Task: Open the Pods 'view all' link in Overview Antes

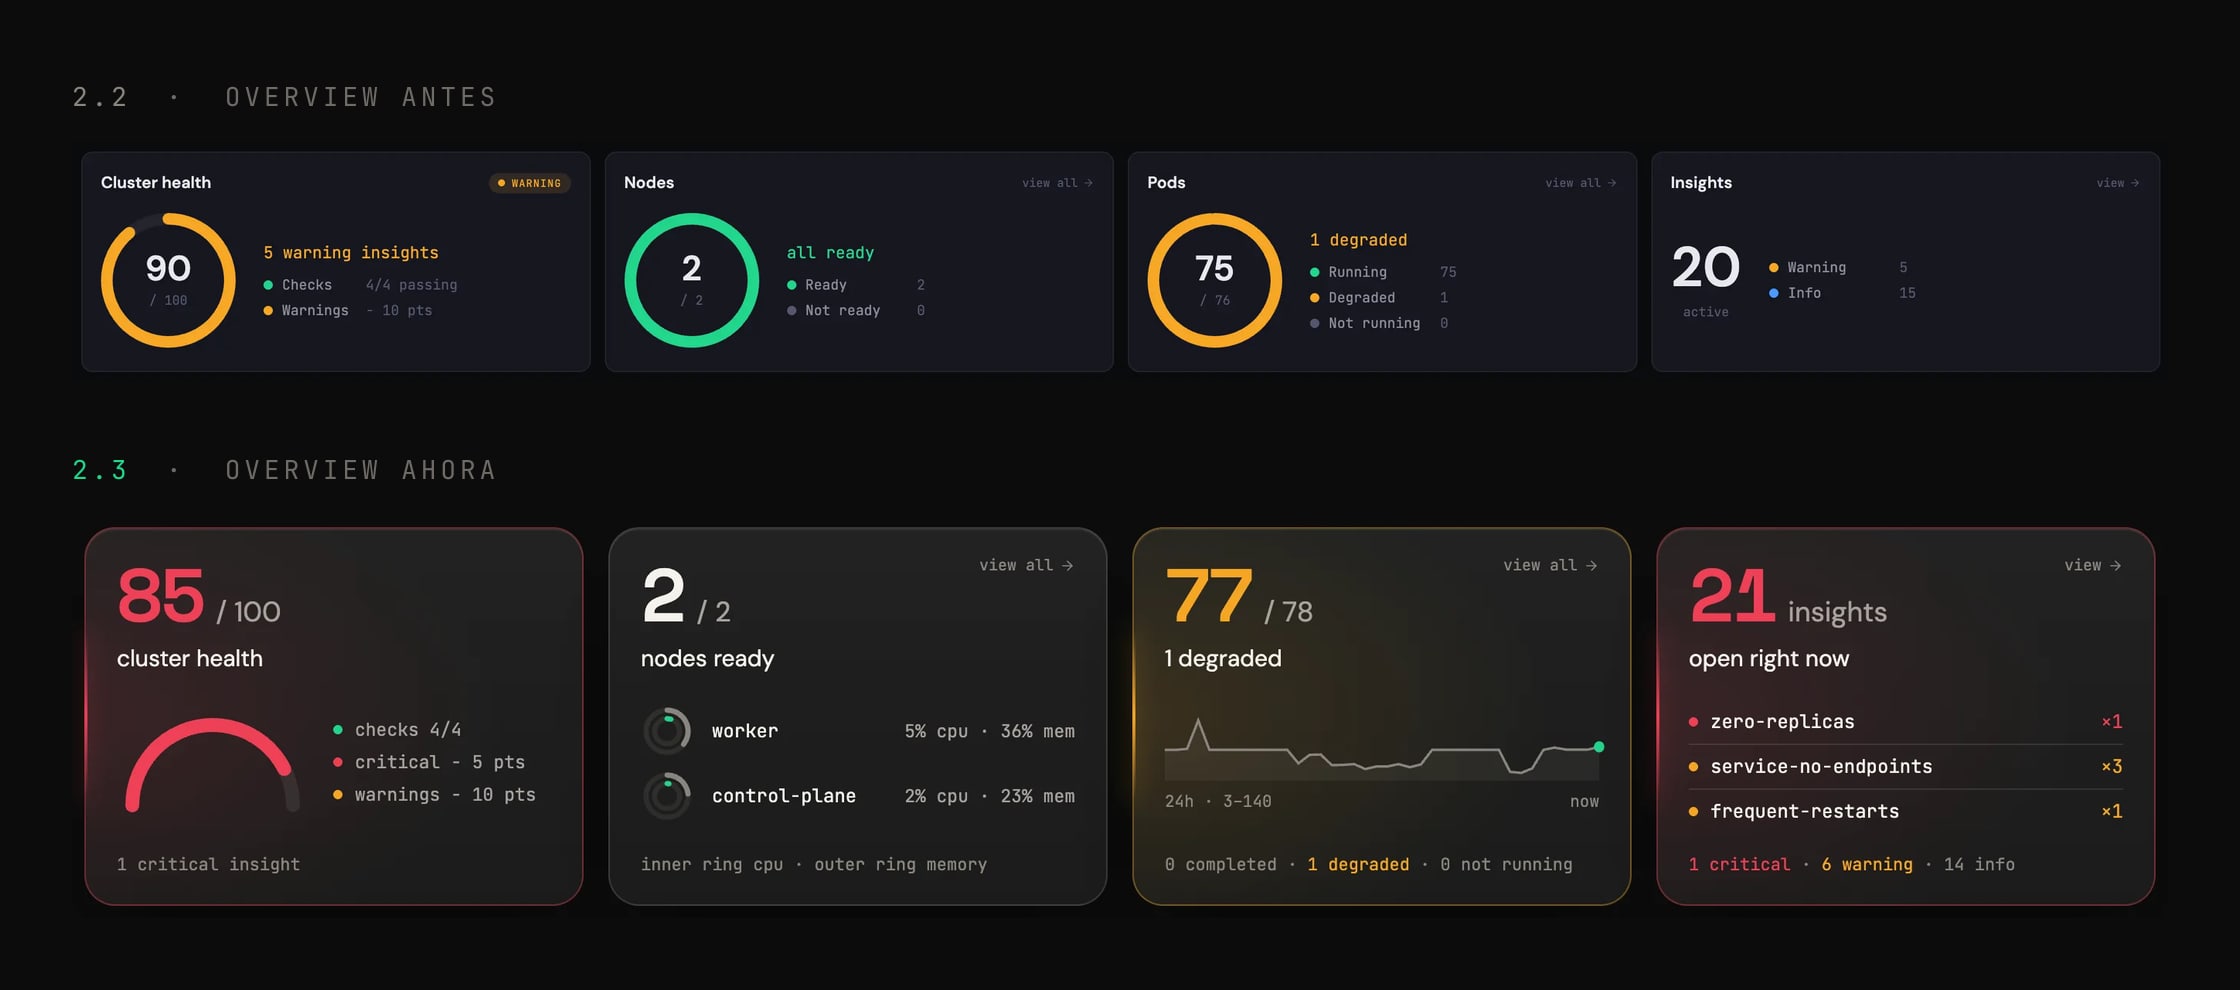Action: [x=1580, y=183]
